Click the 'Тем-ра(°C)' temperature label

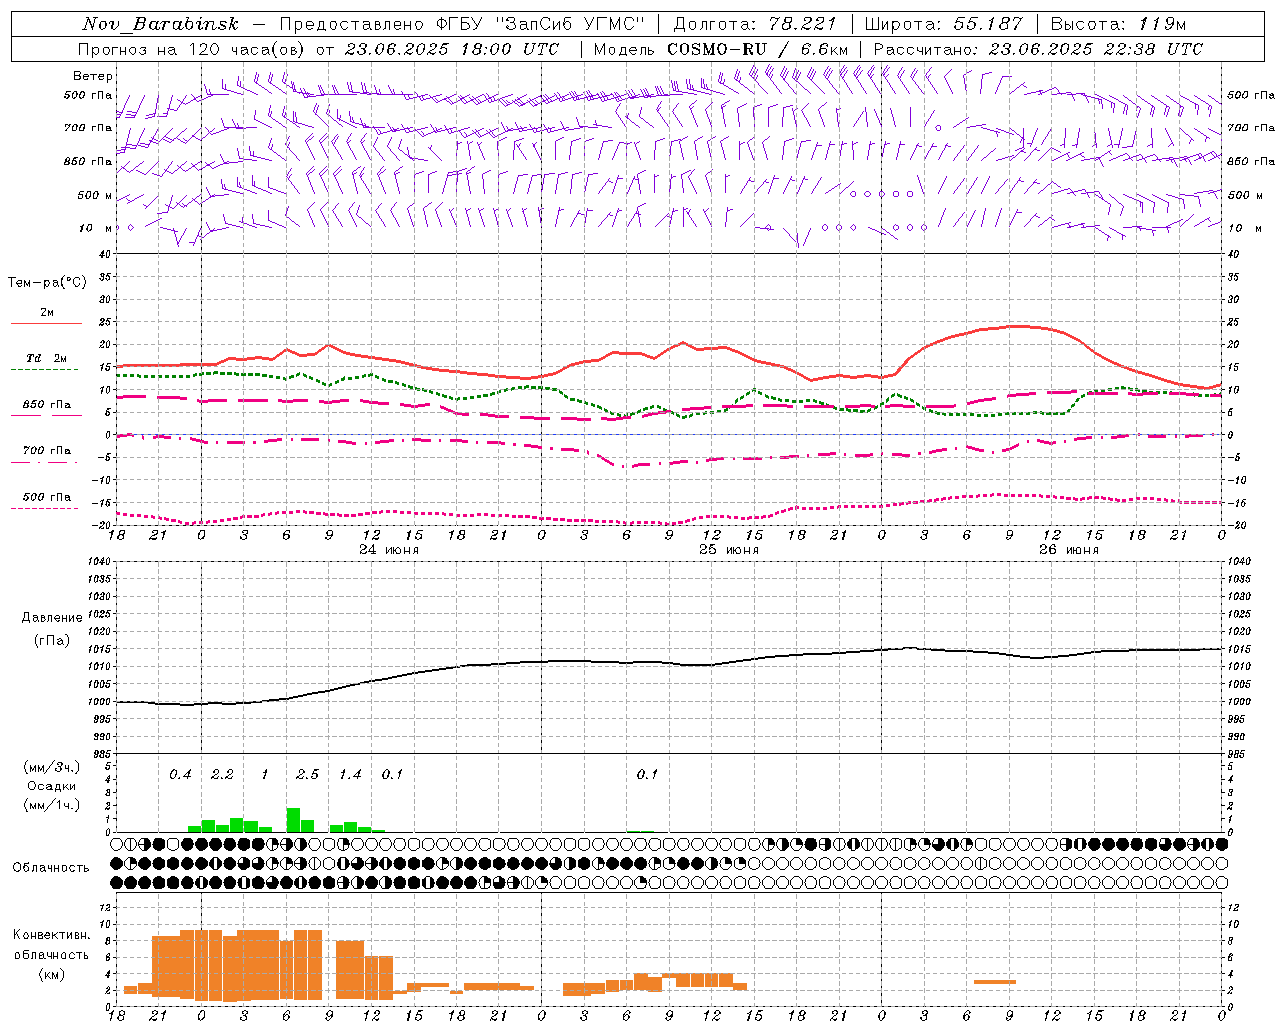(x=47, y=283)
